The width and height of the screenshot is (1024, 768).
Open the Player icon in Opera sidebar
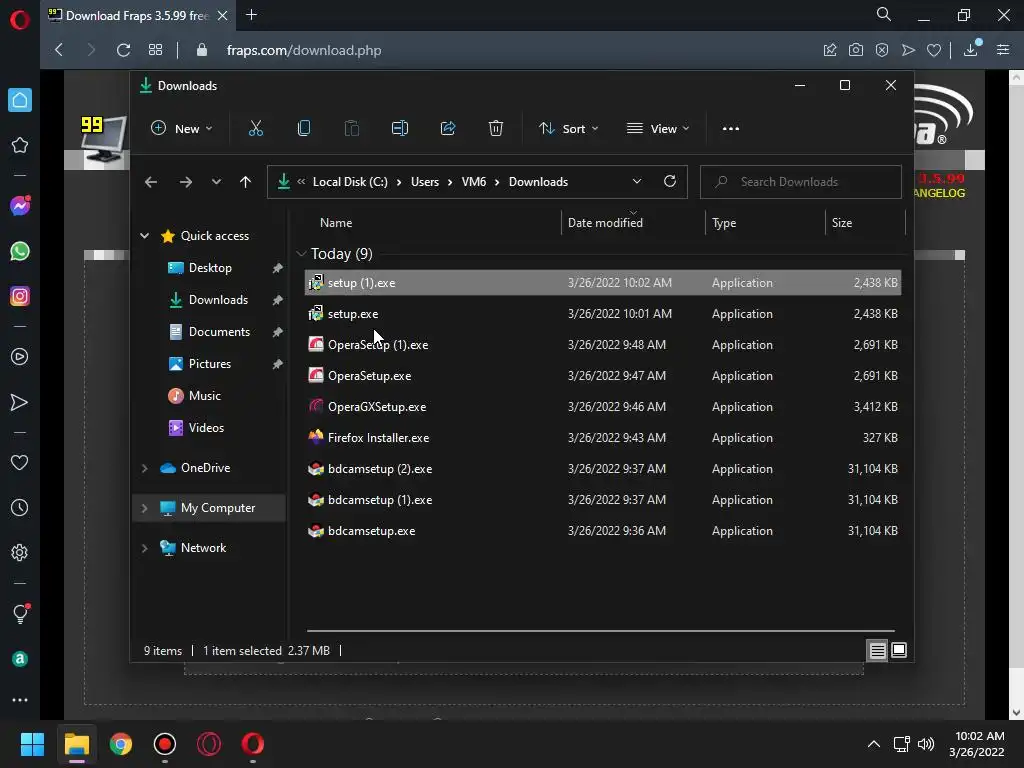(x=20, y=357)
